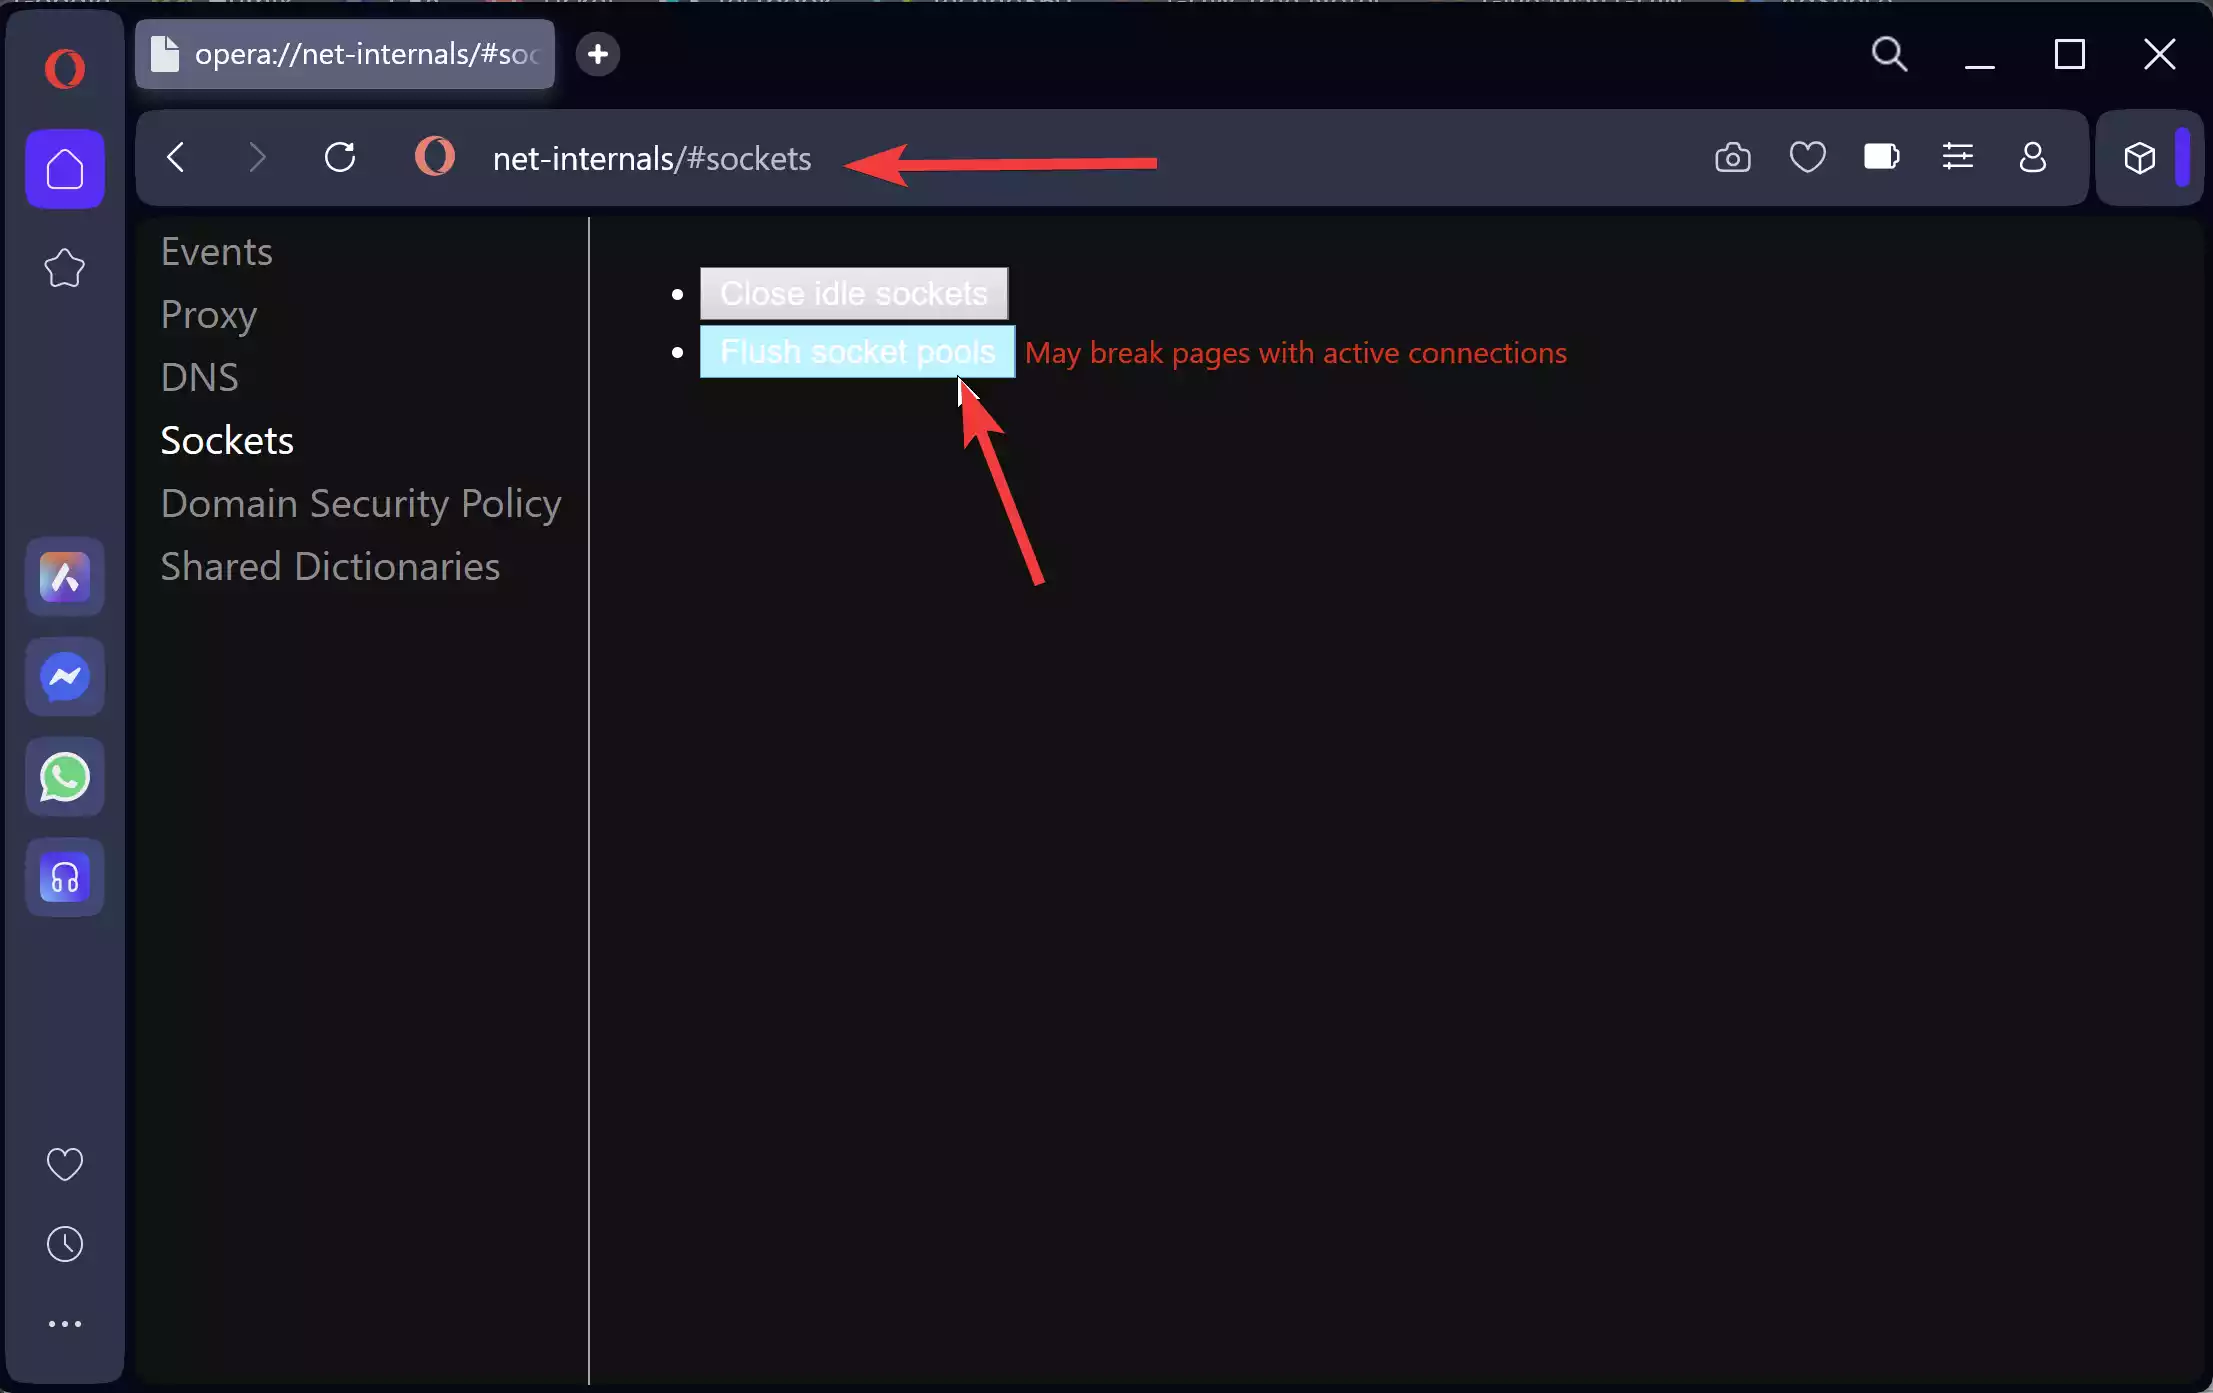Open the music player headphones icon
The width and height of the screenshot is (2213, 1393).
click(x=65, y=878)
